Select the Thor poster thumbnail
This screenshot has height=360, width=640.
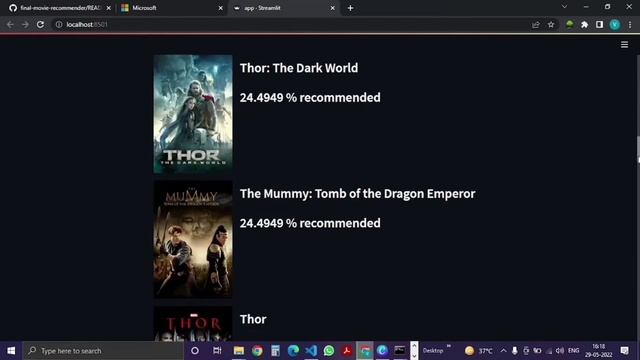point(193,324)
